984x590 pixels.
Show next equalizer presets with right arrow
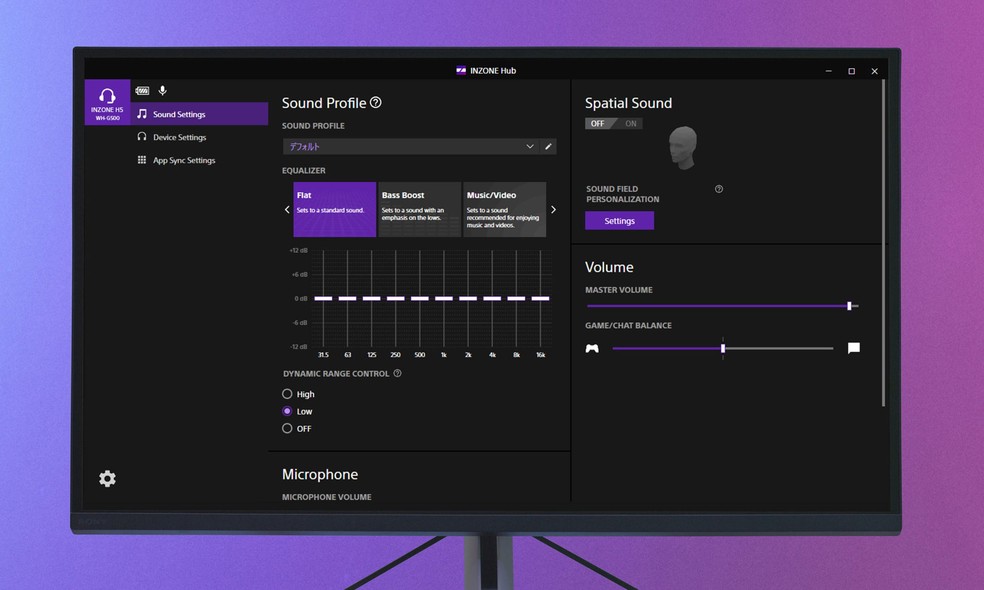pos(553,210)
